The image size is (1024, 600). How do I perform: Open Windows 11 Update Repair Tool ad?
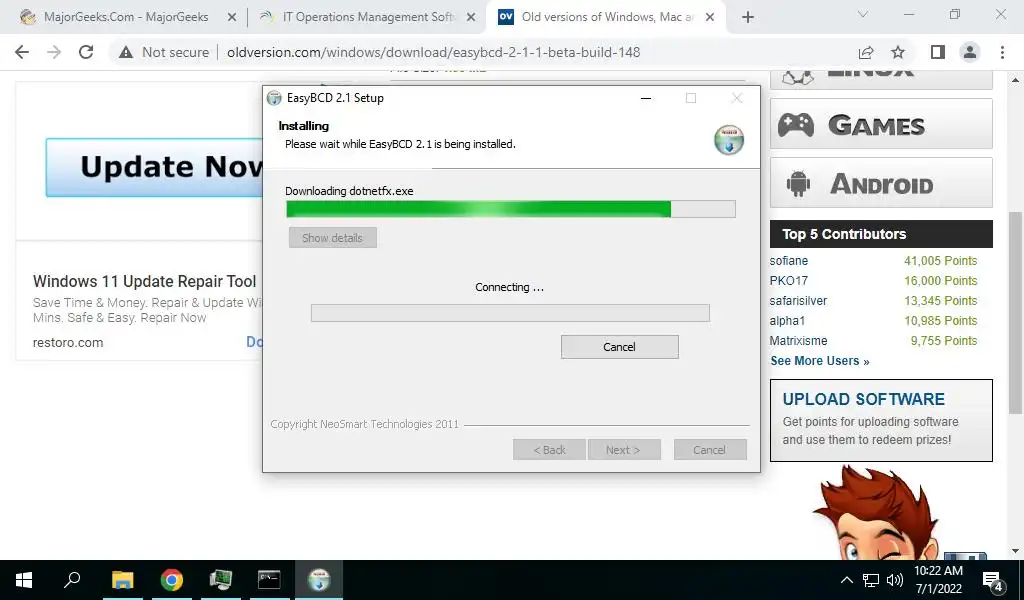(144, 281)
